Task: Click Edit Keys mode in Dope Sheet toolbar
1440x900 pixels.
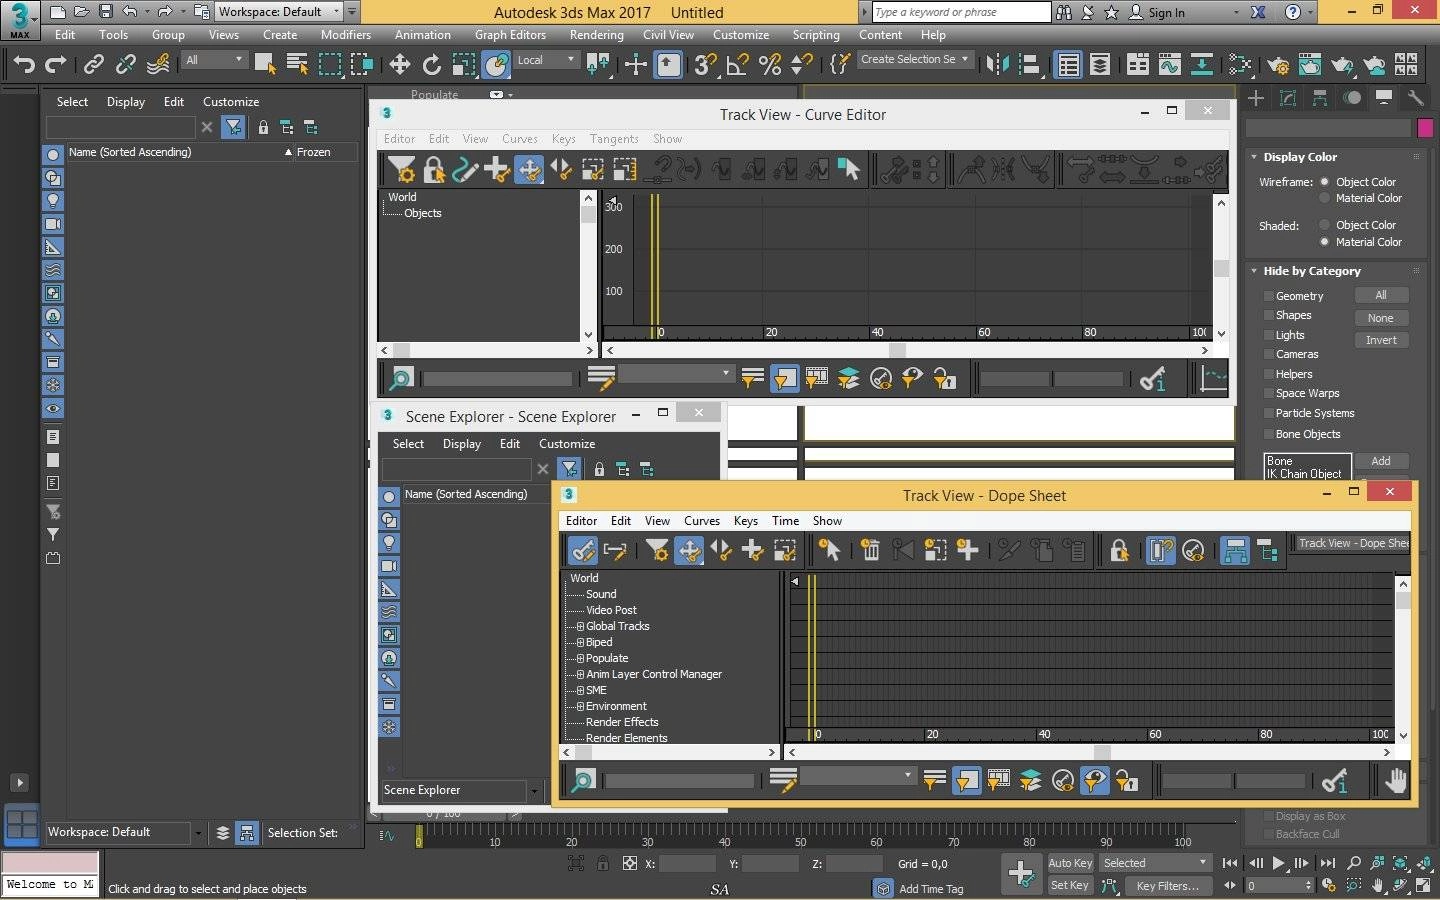Action: (x=583, y=550)
